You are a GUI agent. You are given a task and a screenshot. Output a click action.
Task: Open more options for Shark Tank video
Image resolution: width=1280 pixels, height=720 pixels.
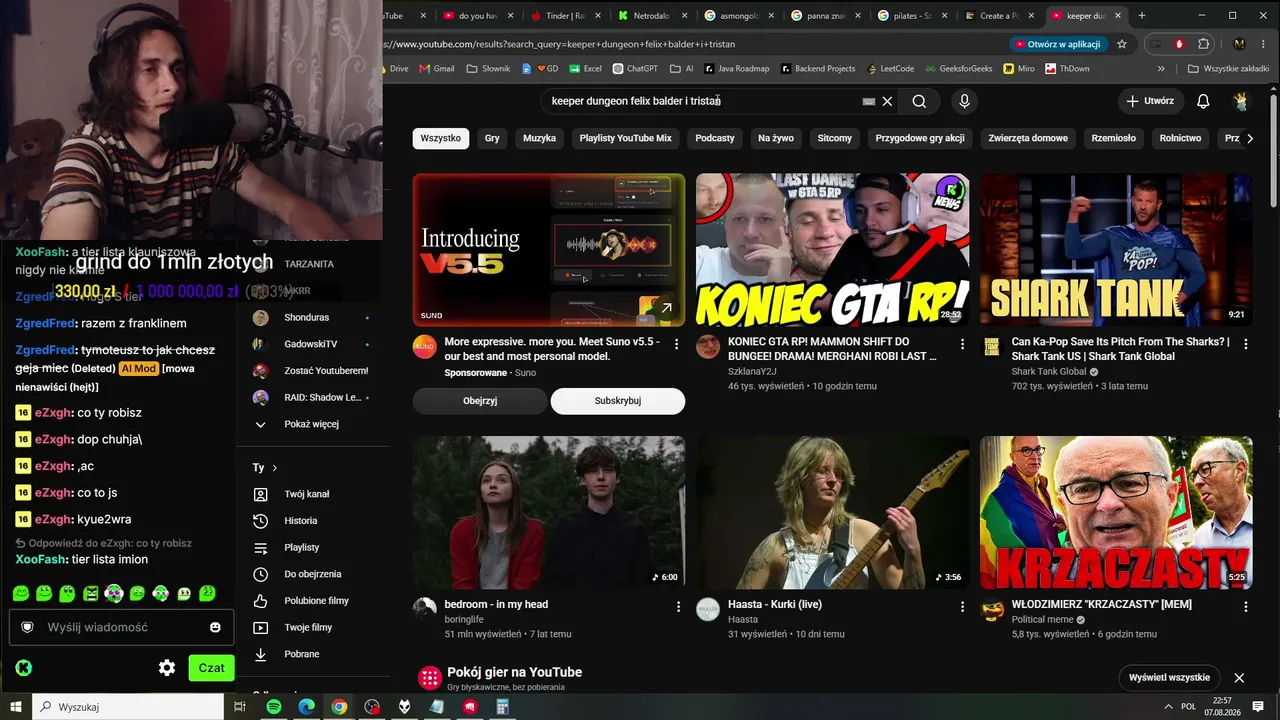(1246, 344)
